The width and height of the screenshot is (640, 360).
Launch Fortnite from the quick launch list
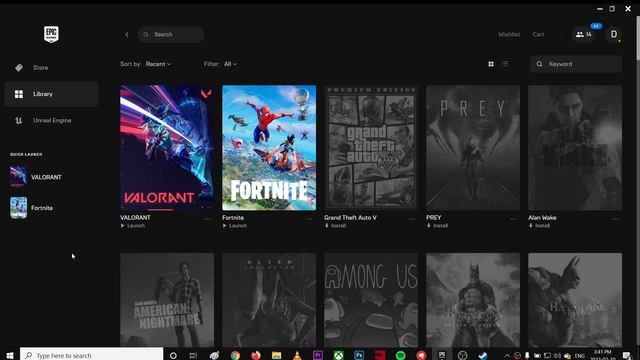click(32, 208)
